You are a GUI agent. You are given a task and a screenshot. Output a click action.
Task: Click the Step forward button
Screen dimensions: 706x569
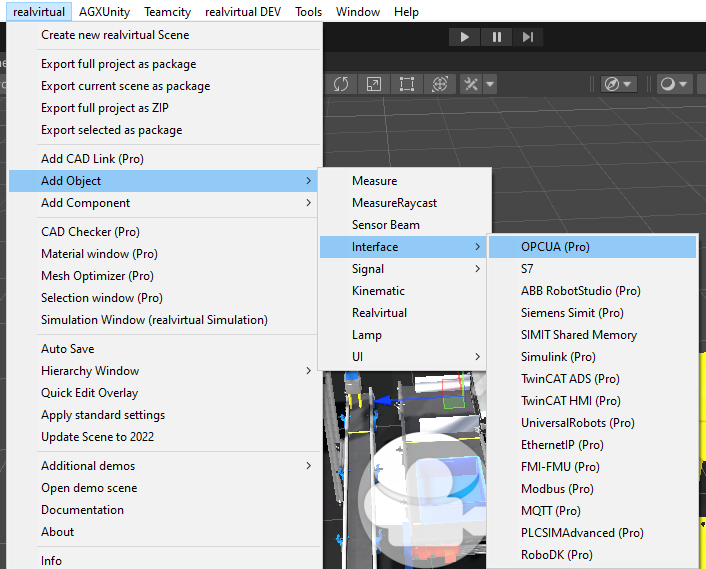529,37
